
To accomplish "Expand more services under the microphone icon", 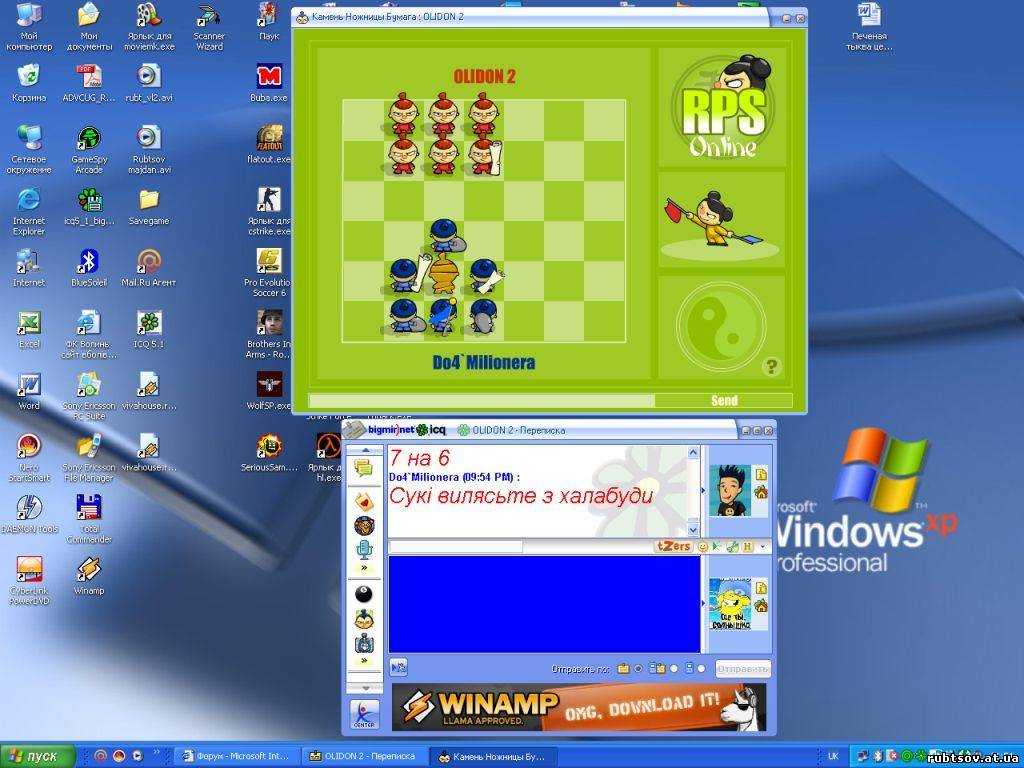I will tap(364, 568).
